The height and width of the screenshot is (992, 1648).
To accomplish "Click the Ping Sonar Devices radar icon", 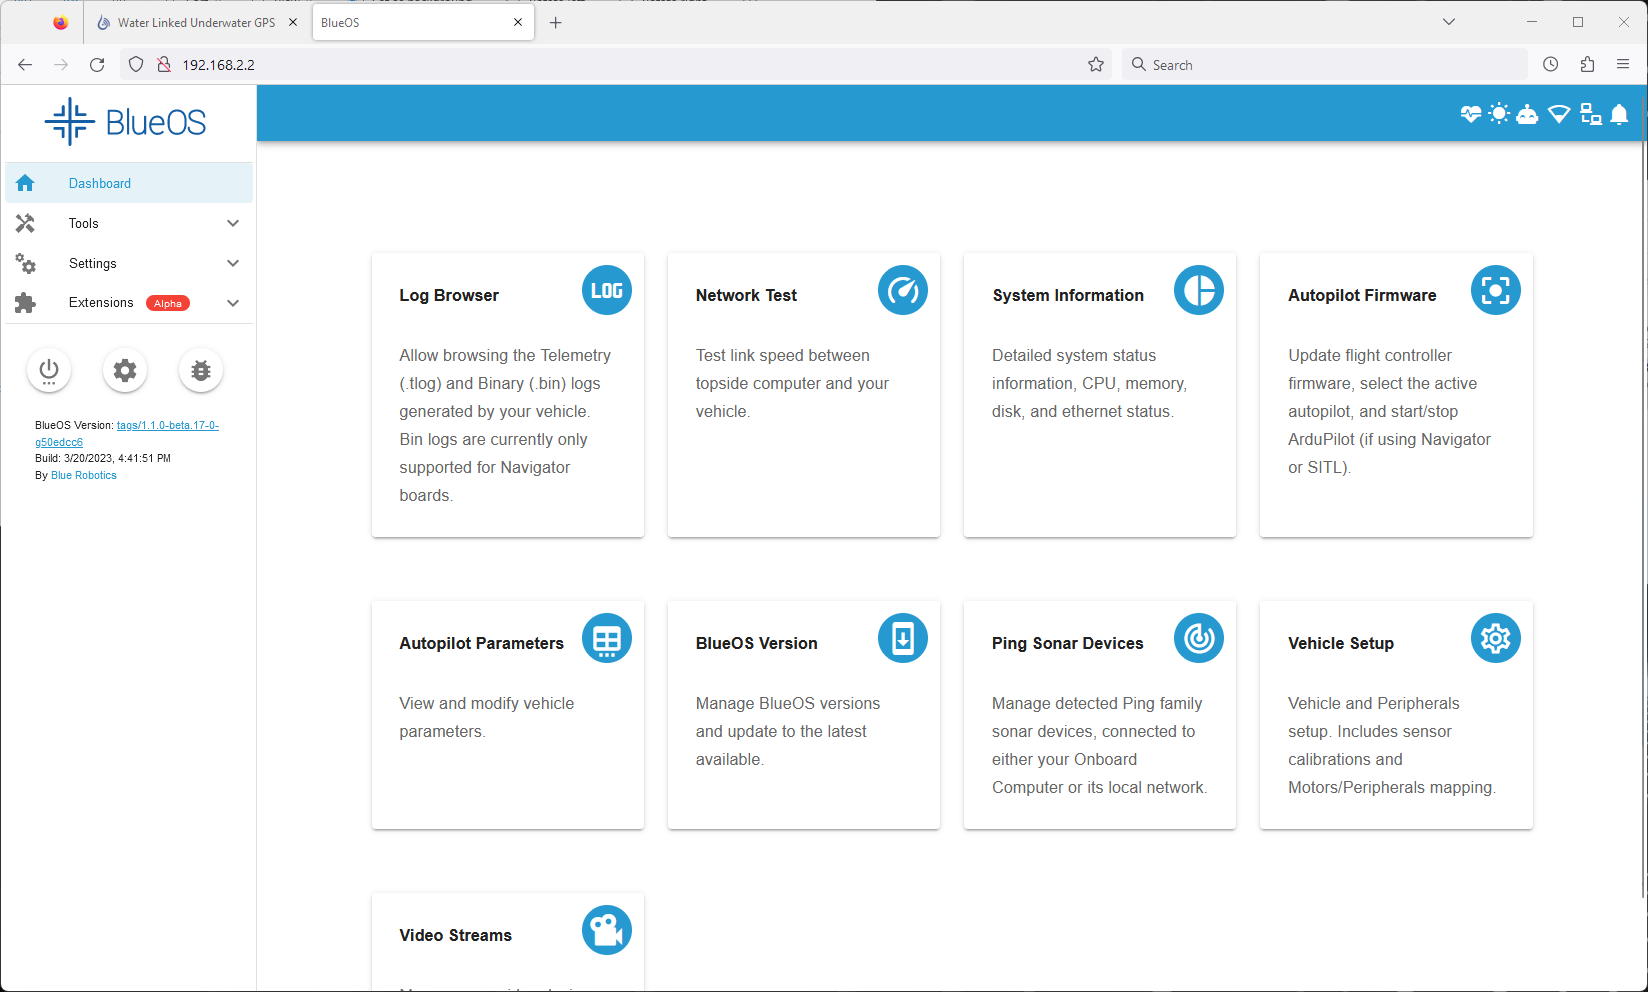I will click(x=1199, y=638).
